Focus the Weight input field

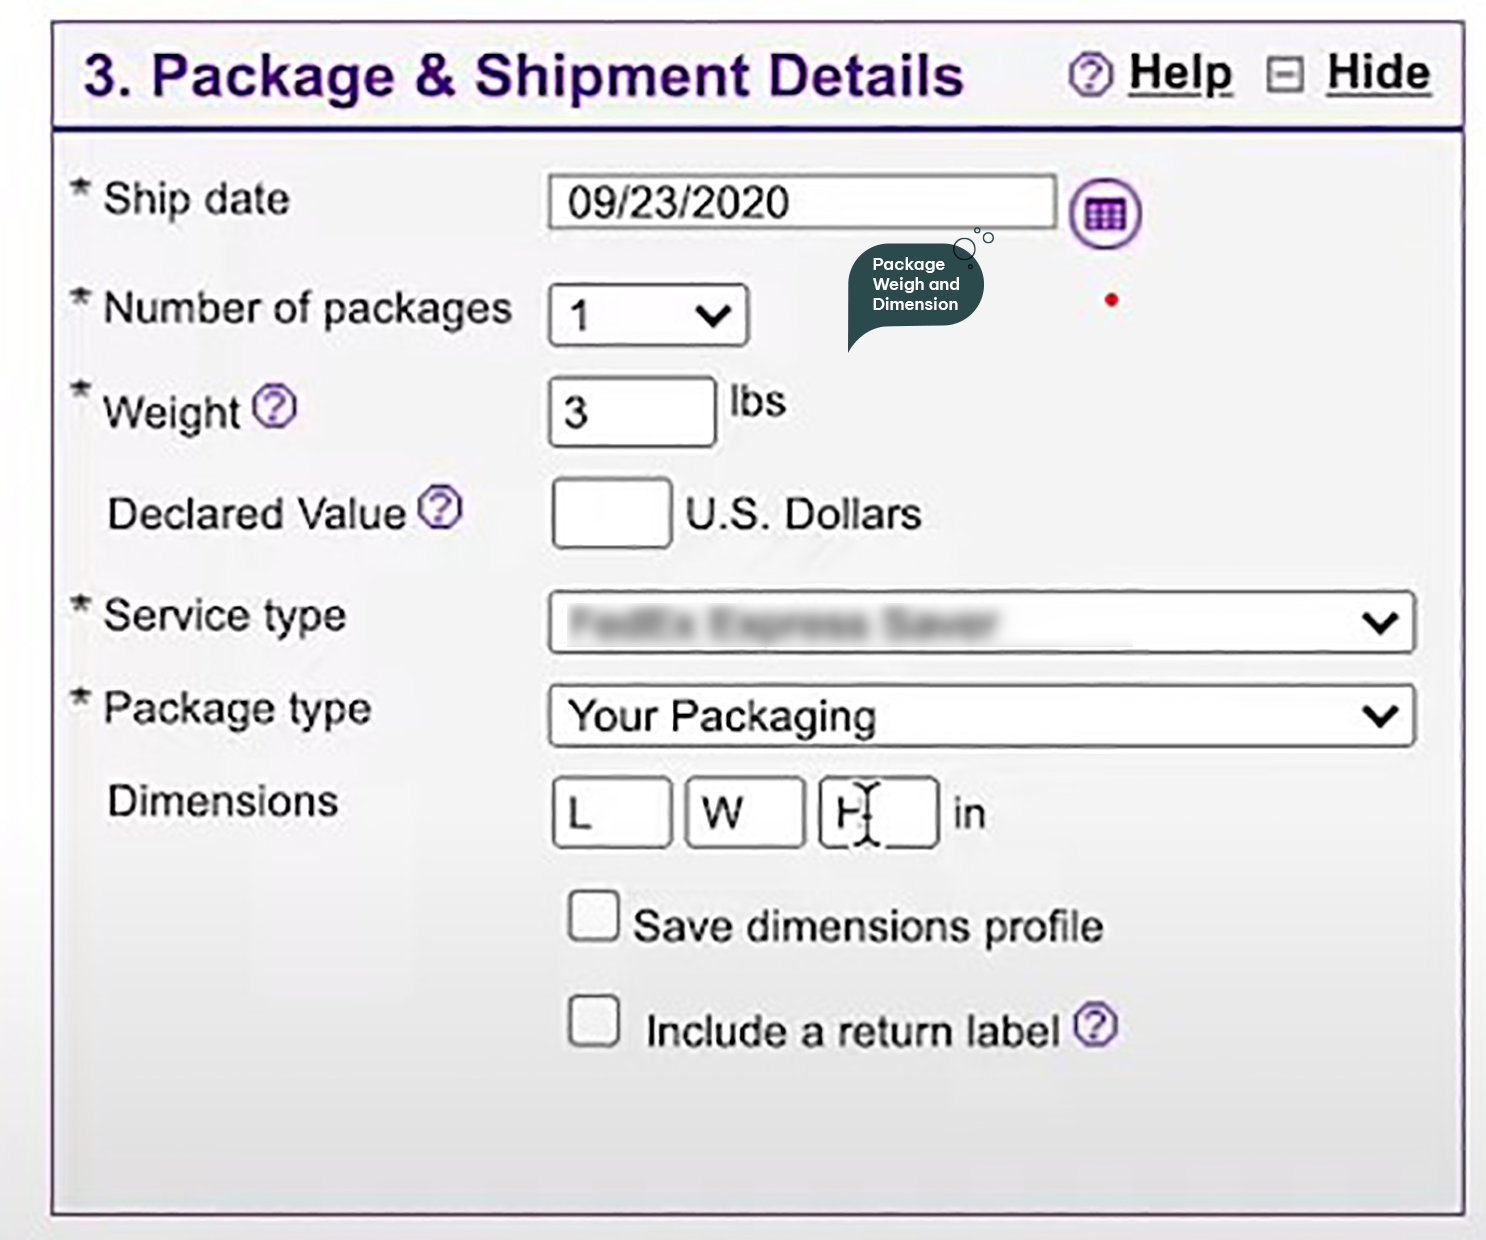click(632, 412)
